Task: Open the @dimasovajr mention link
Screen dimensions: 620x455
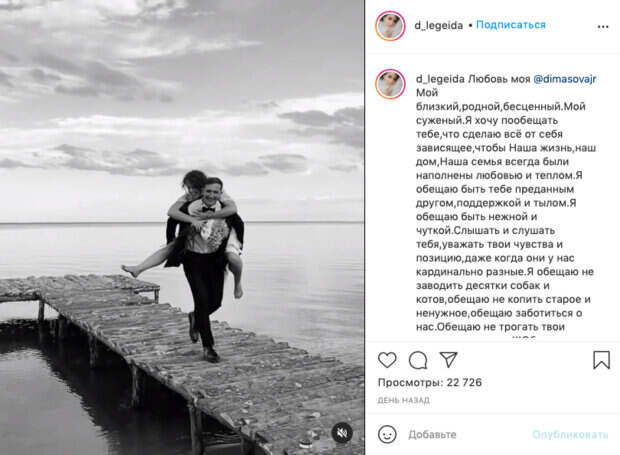Action: point(565,79)
